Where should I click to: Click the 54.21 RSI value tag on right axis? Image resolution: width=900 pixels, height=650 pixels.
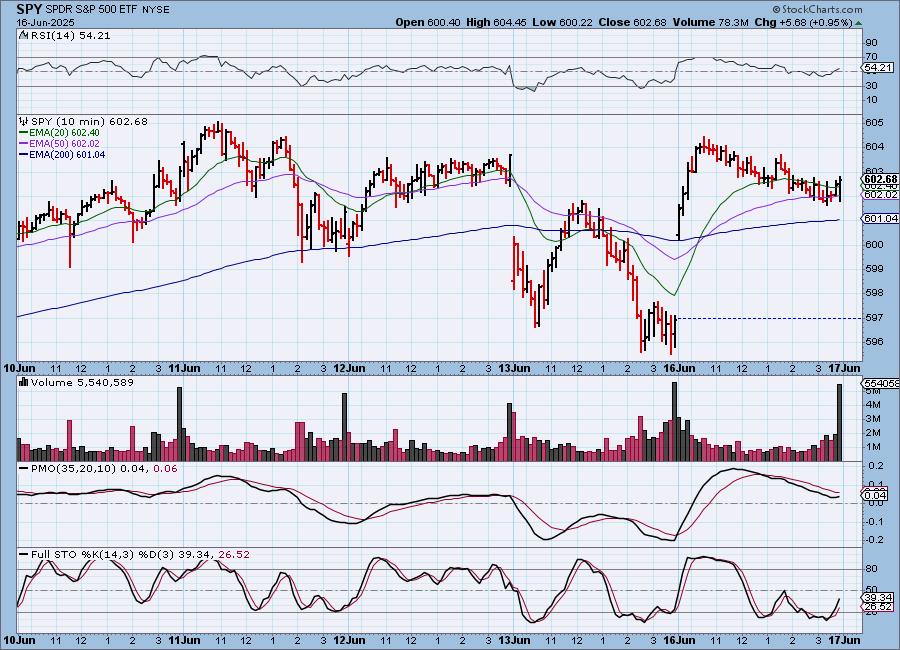click(877, 68)
